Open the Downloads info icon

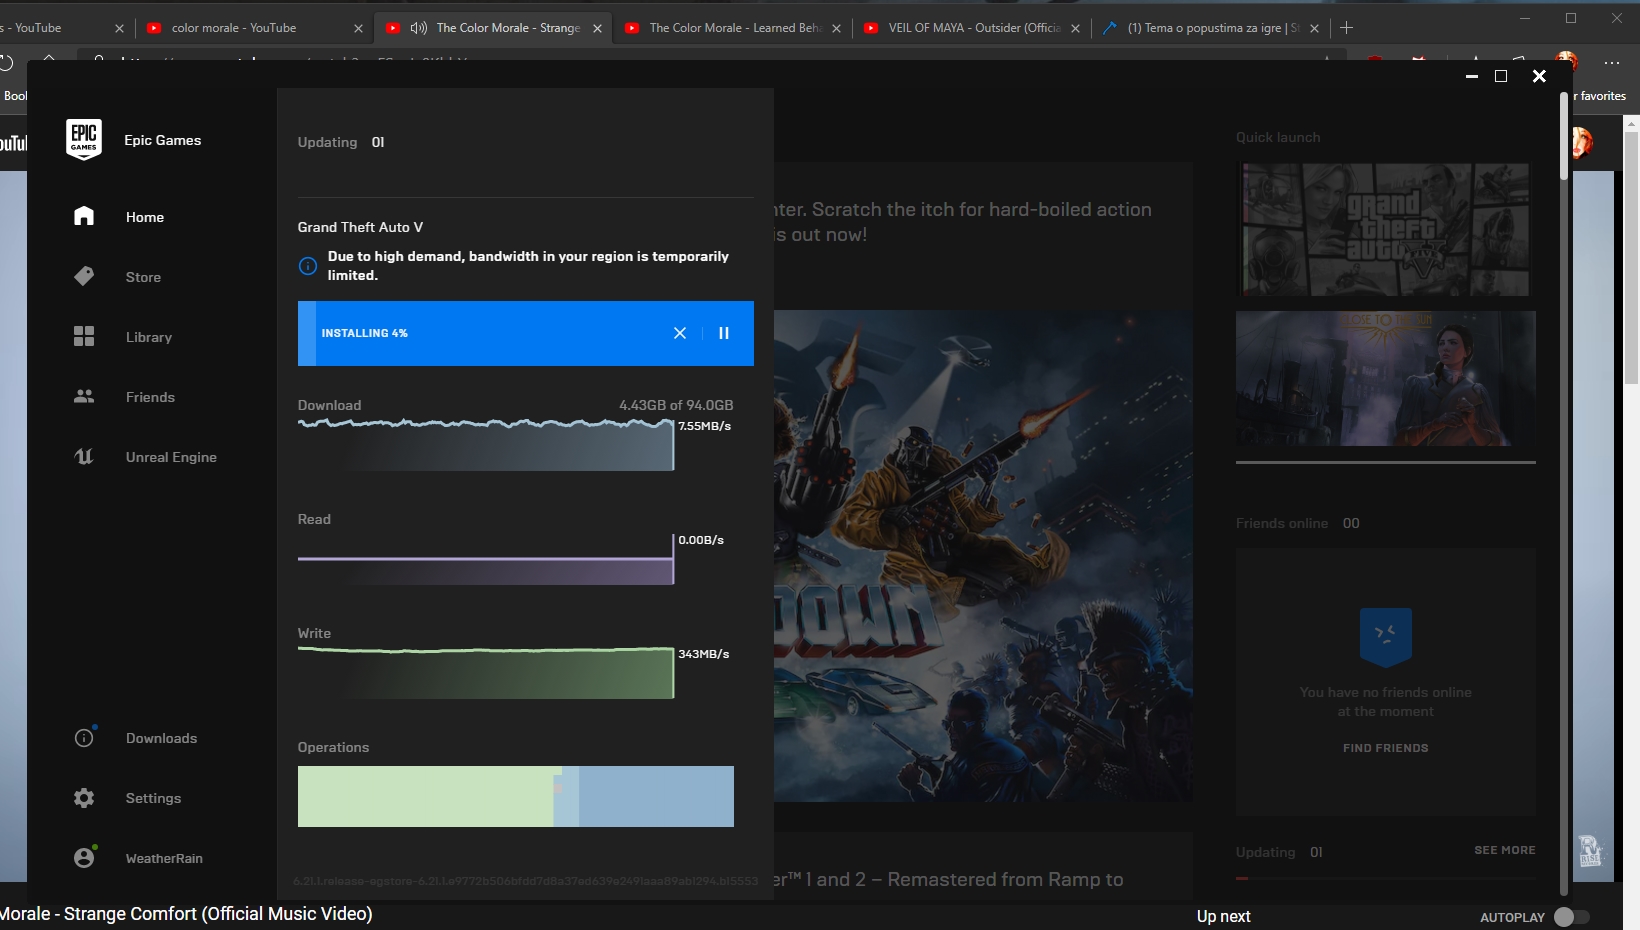click(84, 737)
